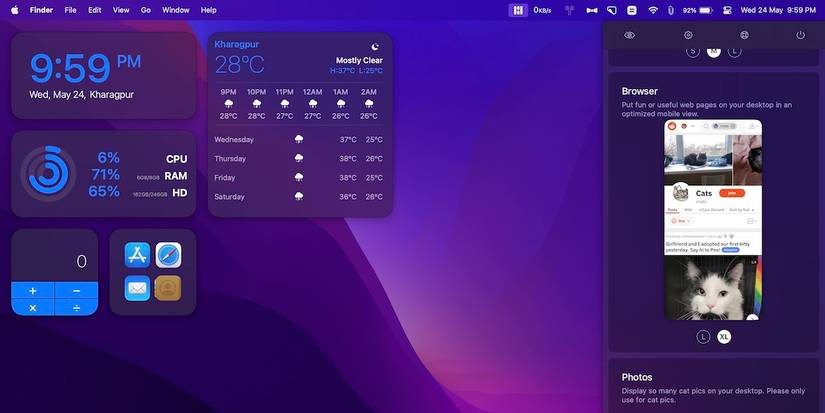Image resolution: width=825 pixels, height=413 pixels.
Task: Click the 65% HD usage value
Action: coord(104,192)
